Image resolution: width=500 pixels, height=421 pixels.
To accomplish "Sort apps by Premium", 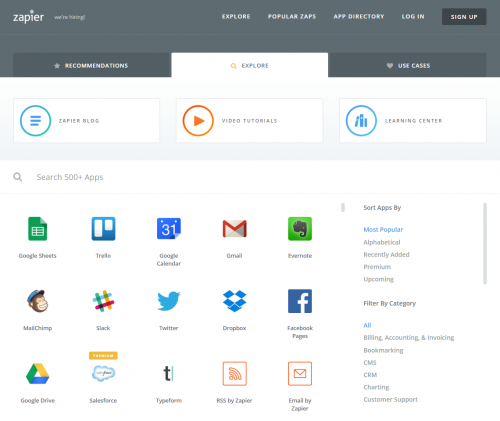I will pos(377,267).
